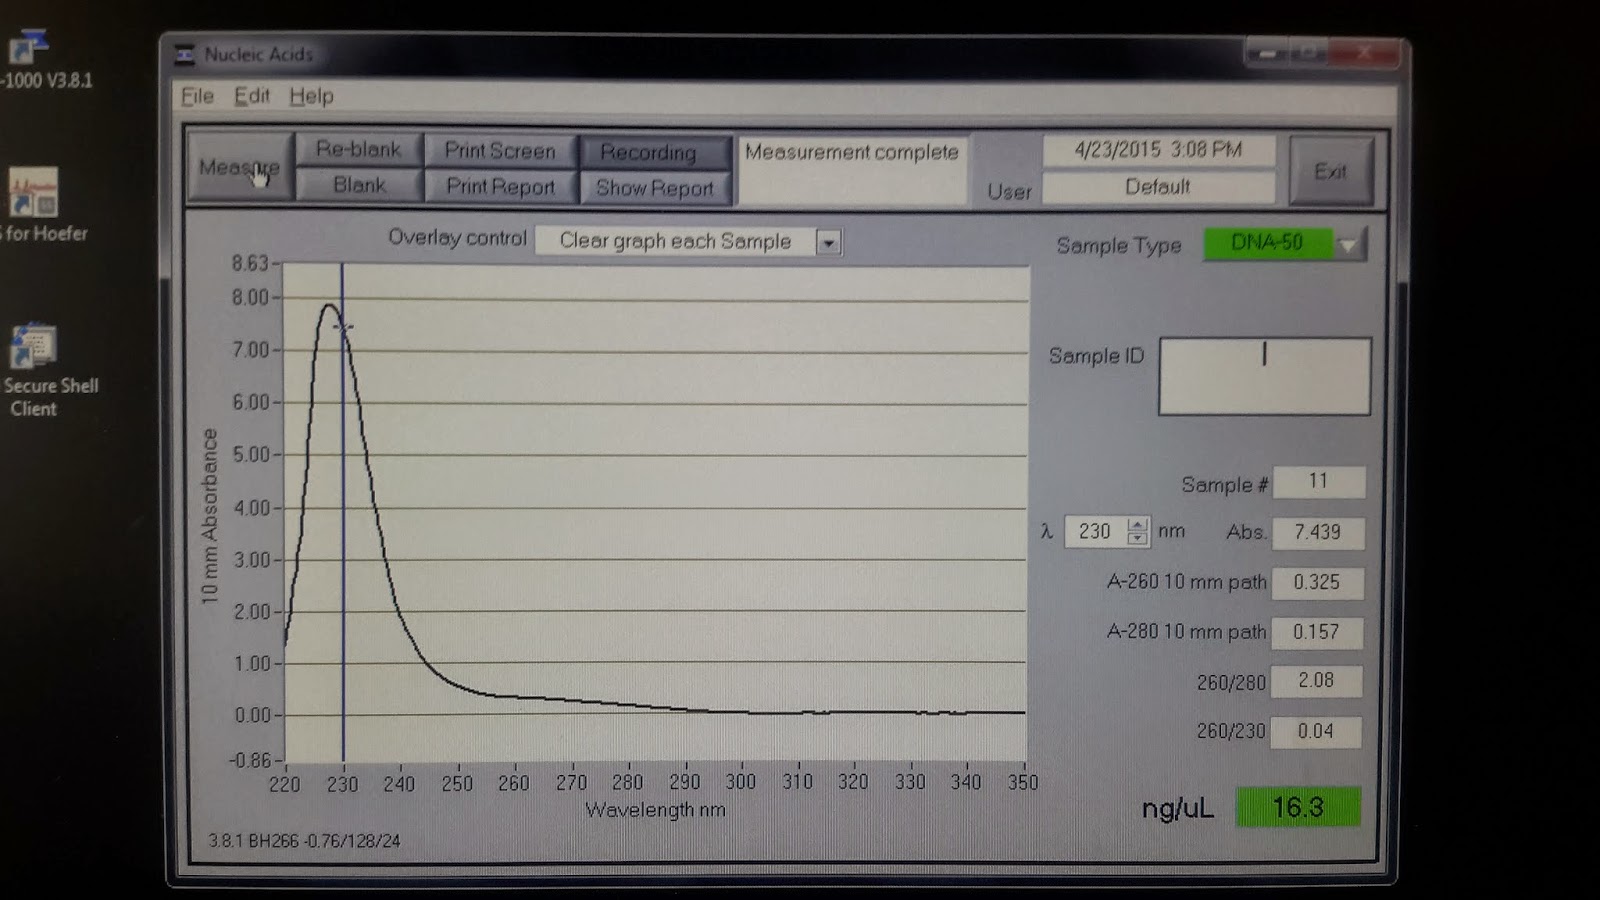Open the Clear graph each Sample selector arrow
The width and height of the screenshot is (1600, 900).
click(x=828, y=241)
